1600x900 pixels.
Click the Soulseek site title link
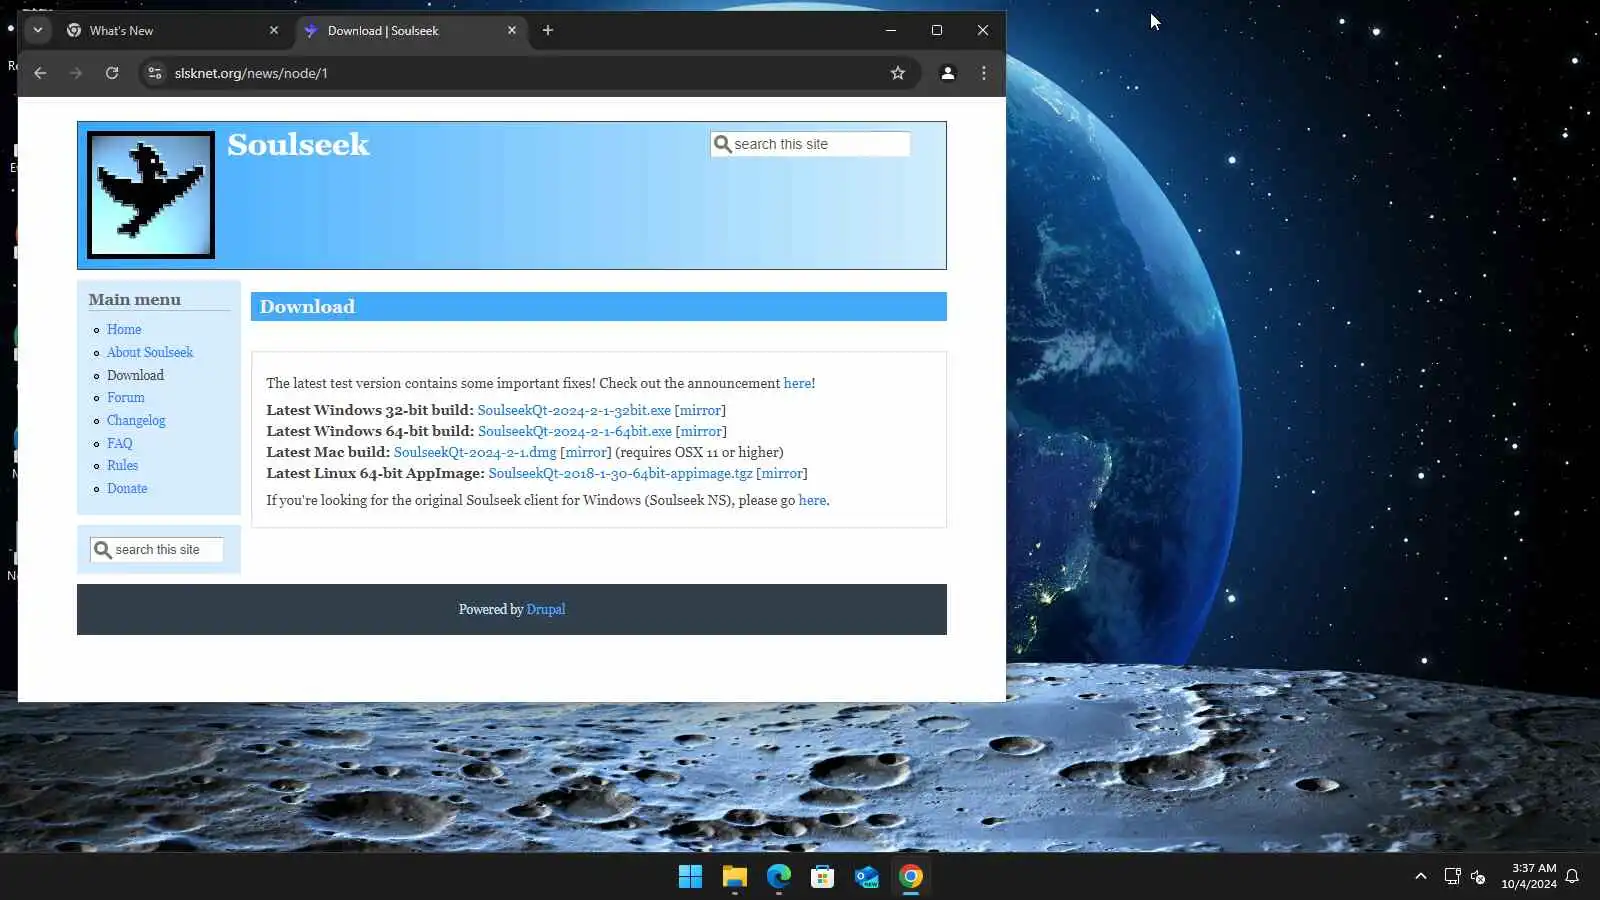pyautogui.click(x=298, y=145)
